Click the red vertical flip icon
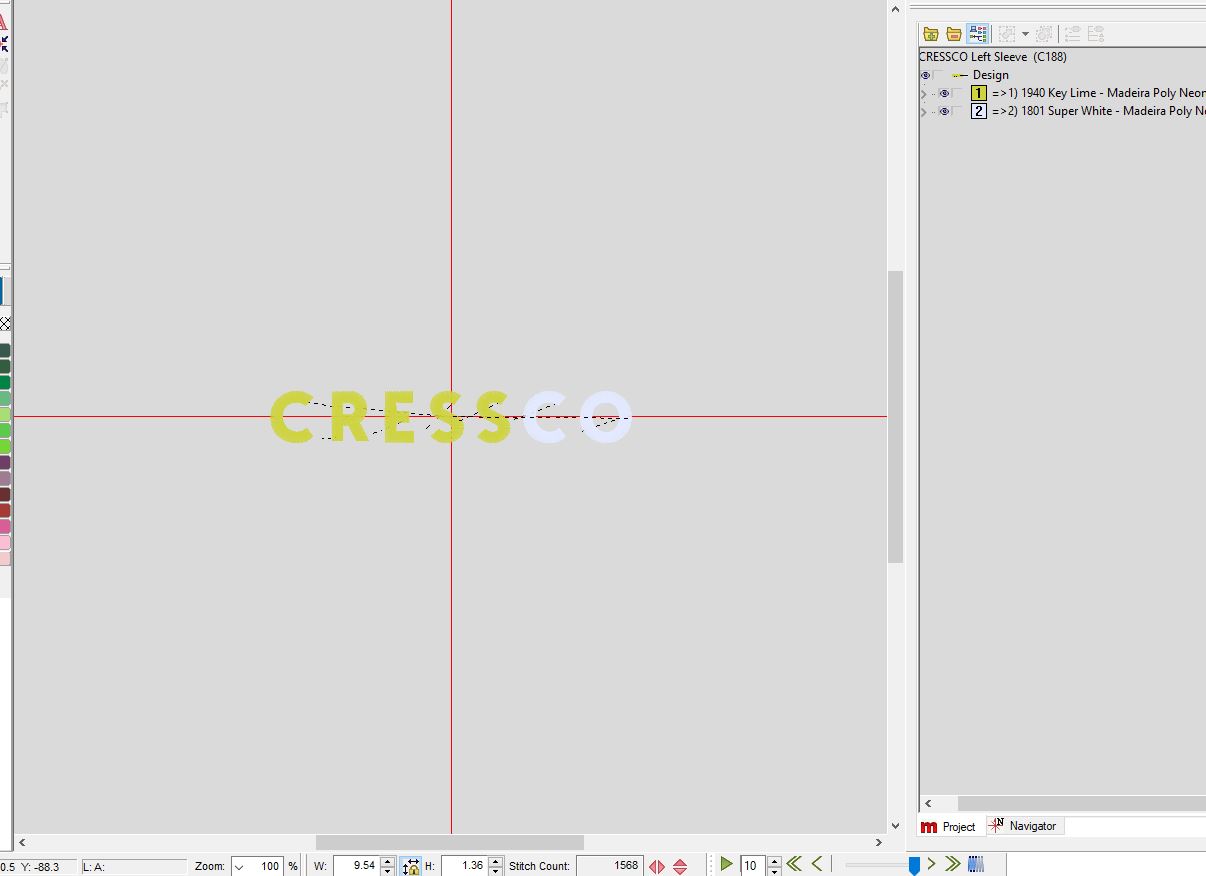Screen dimensions: 1206x876 (680, 866)
